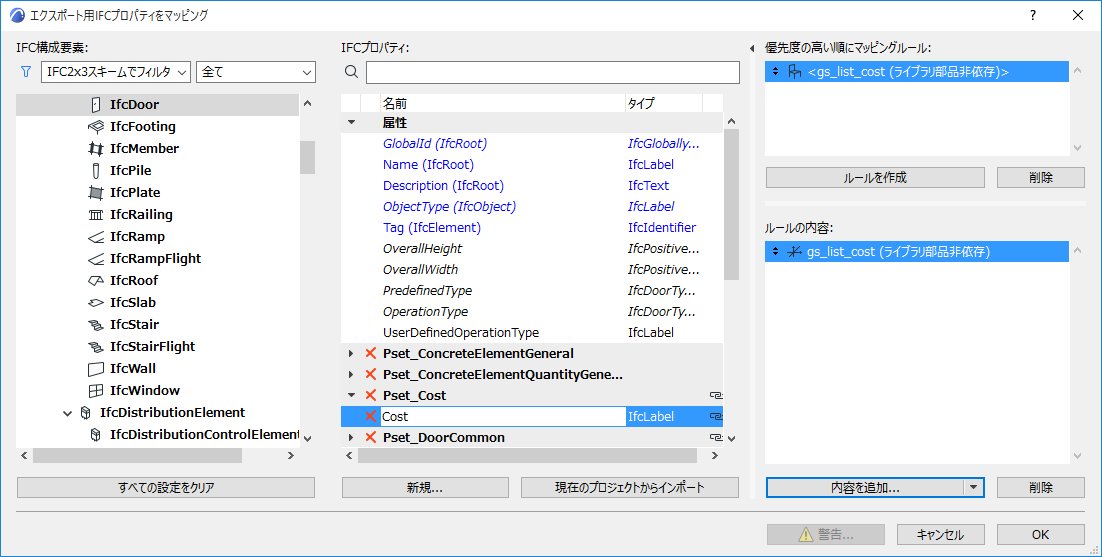Click the IfcStair element icon

pos(96,325)
